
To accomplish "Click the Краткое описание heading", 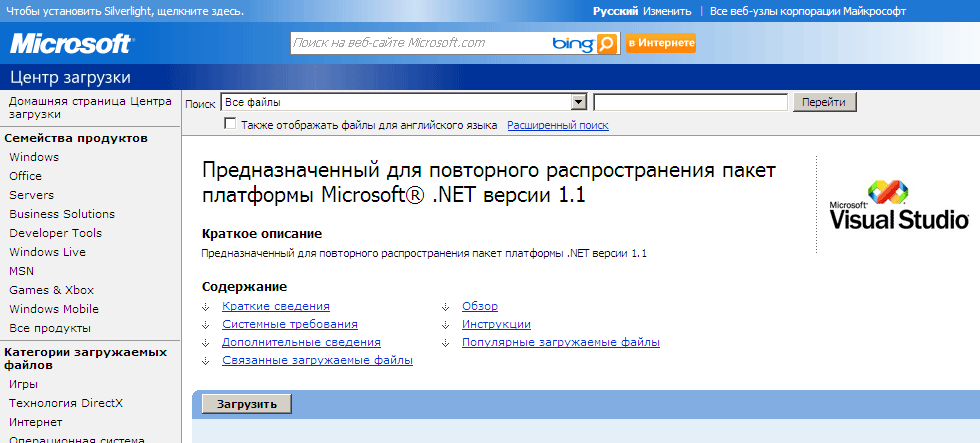I will (x=262, y=234).
